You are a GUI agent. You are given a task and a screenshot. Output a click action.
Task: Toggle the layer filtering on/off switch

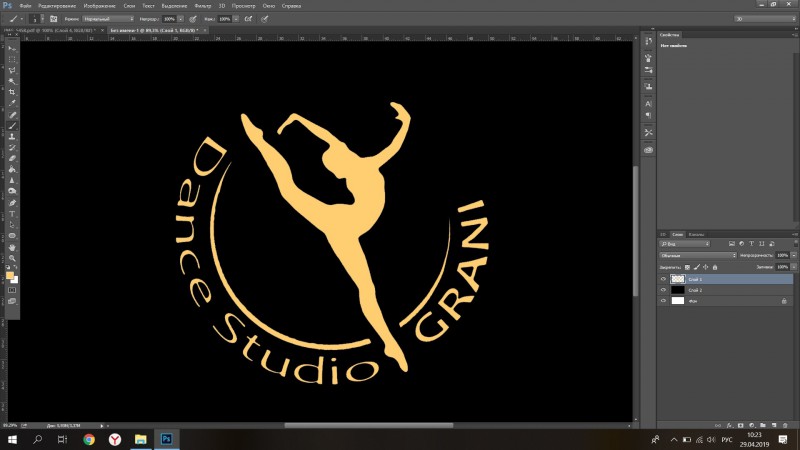(x=794, y=244)
